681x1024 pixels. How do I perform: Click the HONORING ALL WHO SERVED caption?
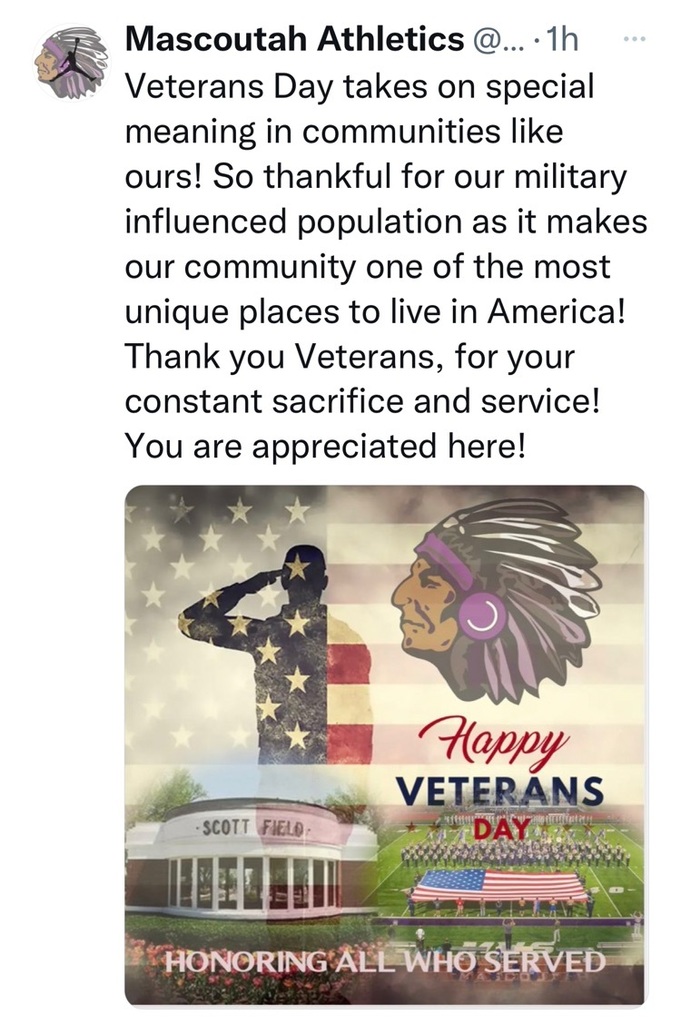385,961
